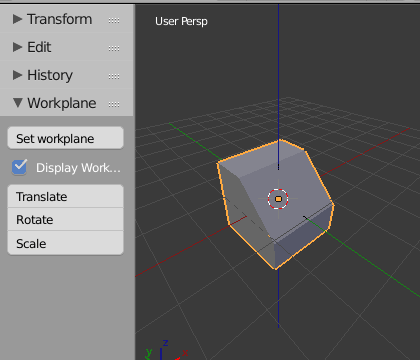The image size is (420, 360).
Task: Grab the Transform panel drag grip
Action: 114,20
